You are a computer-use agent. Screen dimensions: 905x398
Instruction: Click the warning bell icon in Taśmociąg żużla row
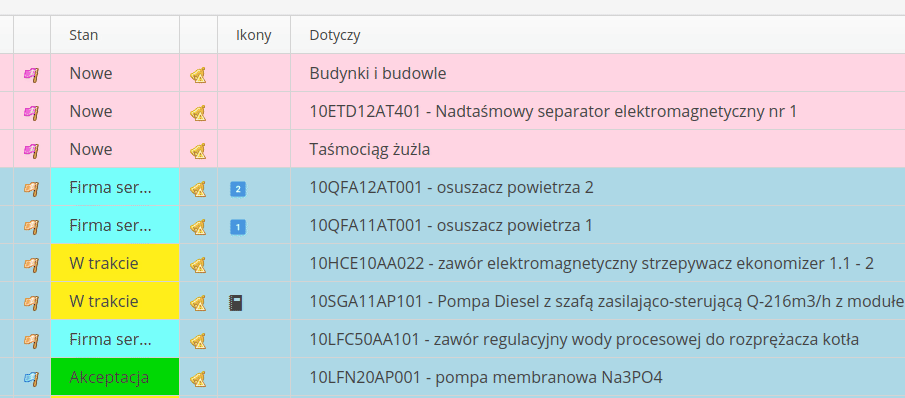point(198,151)
